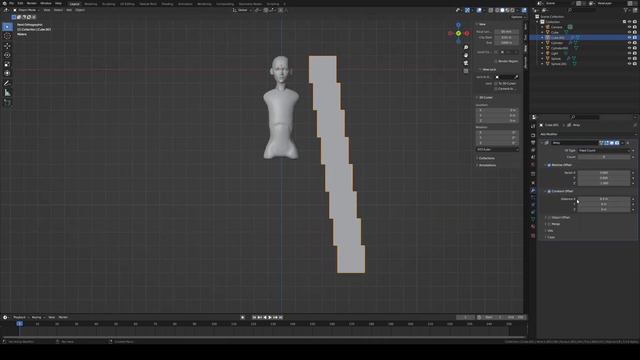Screen dimensions: 640x360
Task: Click the Array modifier name field
Action: (x=575, y=143)
